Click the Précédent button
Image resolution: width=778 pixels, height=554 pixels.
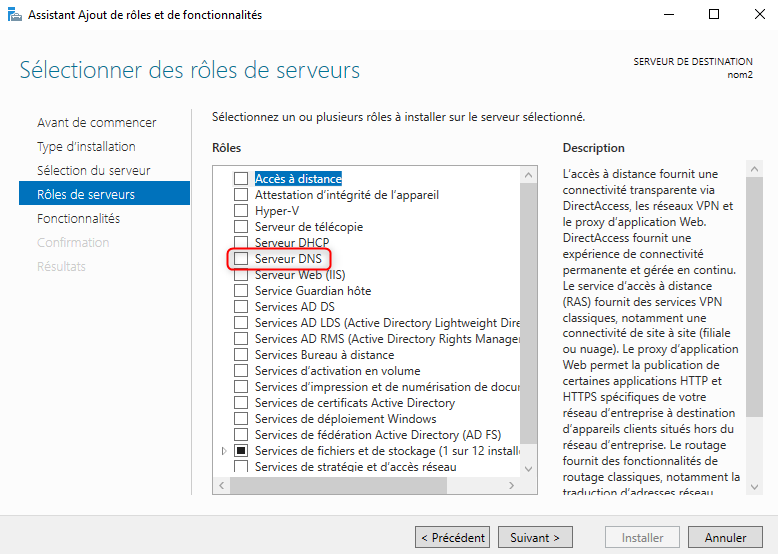click(x=453, y=537)
